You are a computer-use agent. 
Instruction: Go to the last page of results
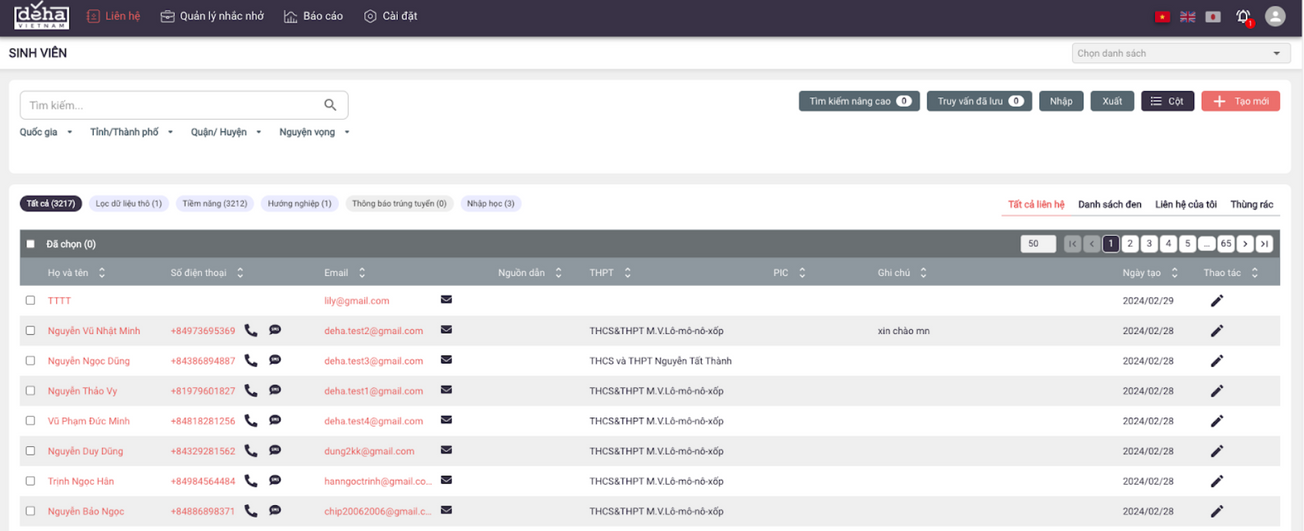1264,244
